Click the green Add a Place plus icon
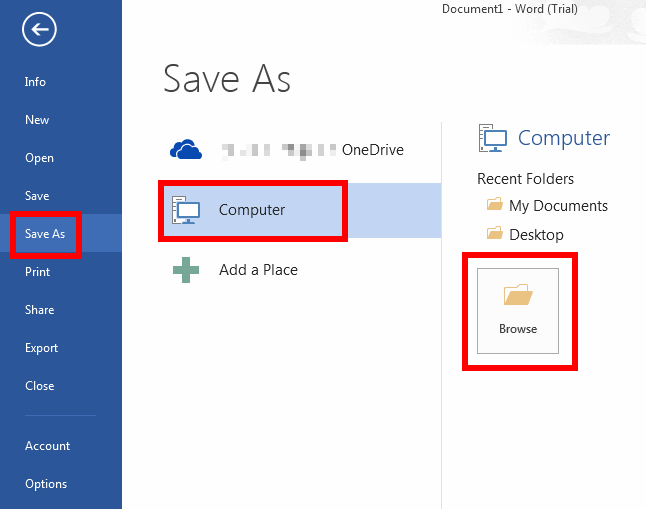 186,270
